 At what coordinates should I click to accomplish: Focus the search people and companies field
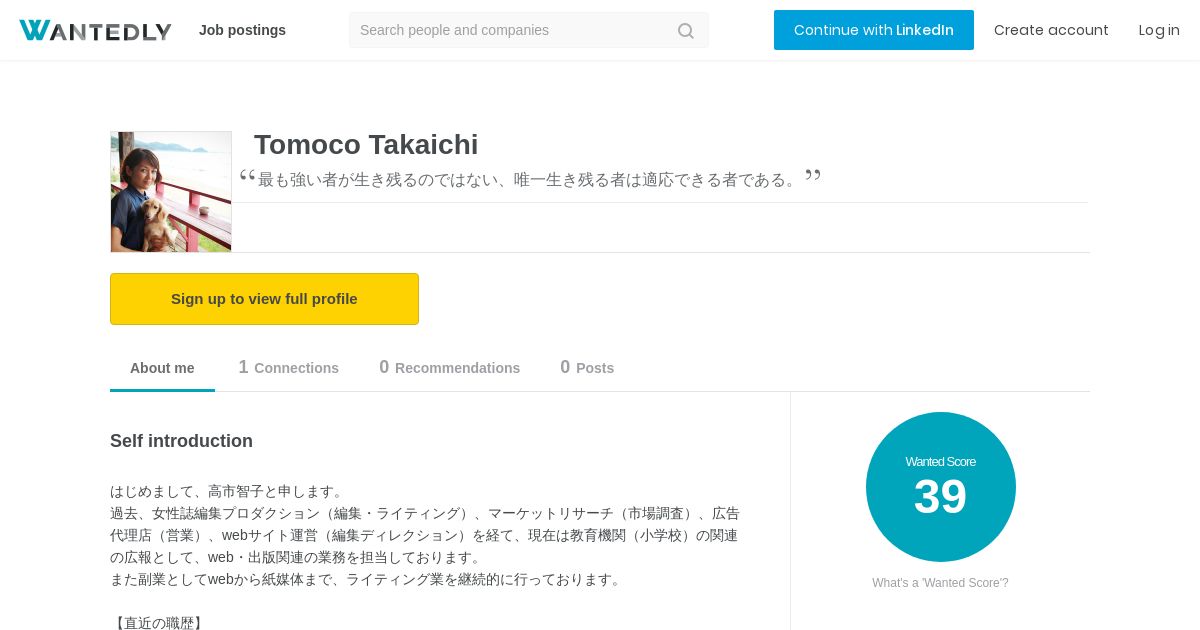click(510, 30)
